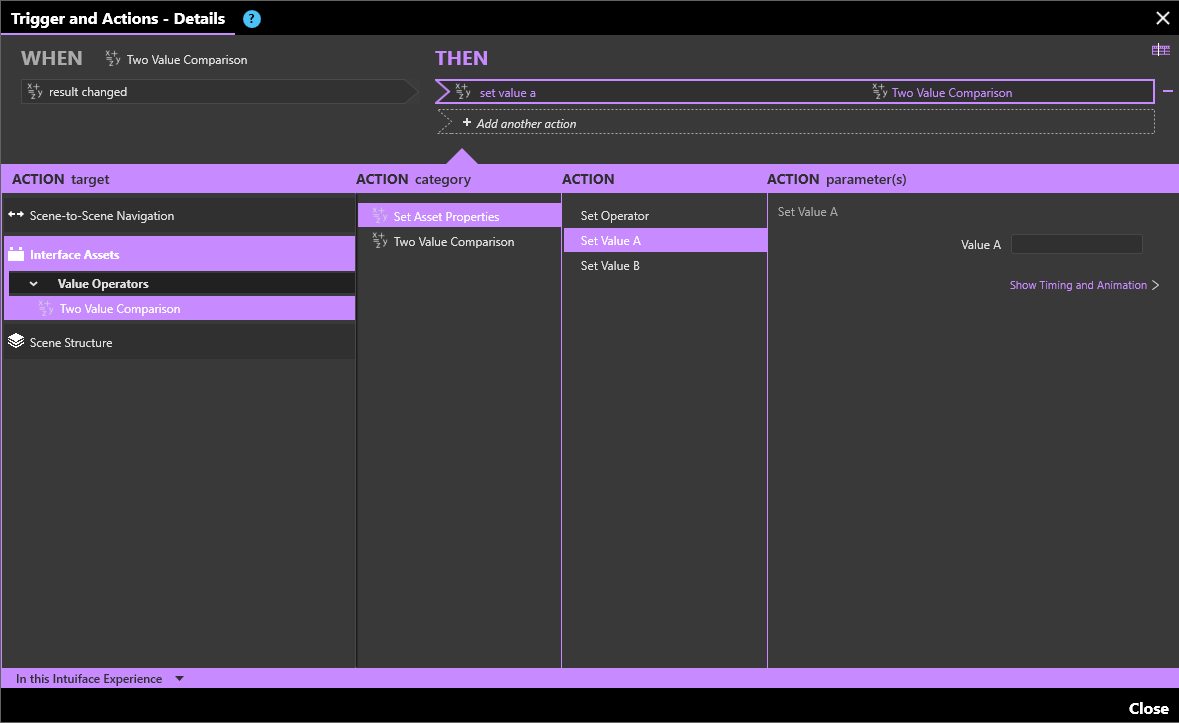Remove the action using the minus icon
Image resolution: width=1179 pixels, height=723 pixels.
coord(1168,91)
